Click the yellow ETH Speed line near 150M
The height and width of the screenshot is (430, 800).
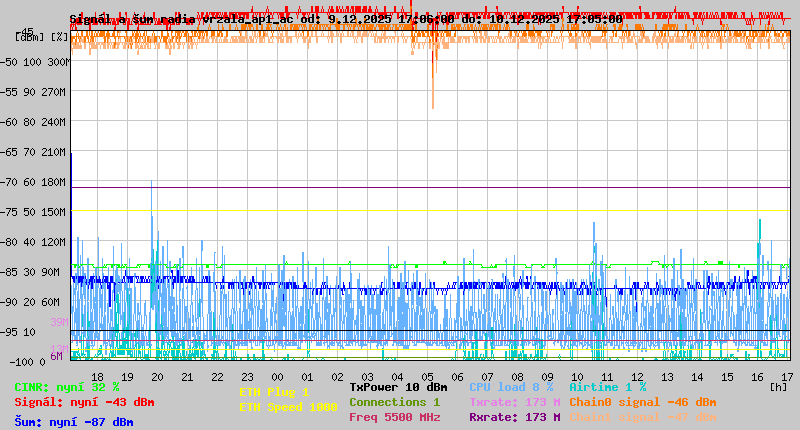click(431, 211)
